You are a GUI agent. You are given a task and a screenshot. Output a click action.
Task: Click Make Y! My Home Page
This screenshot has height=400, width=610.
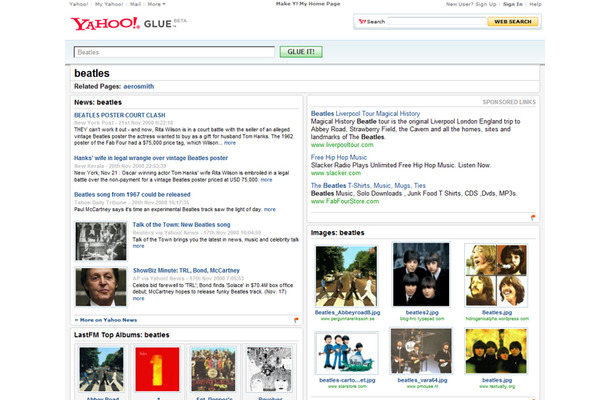pos(308,4)
